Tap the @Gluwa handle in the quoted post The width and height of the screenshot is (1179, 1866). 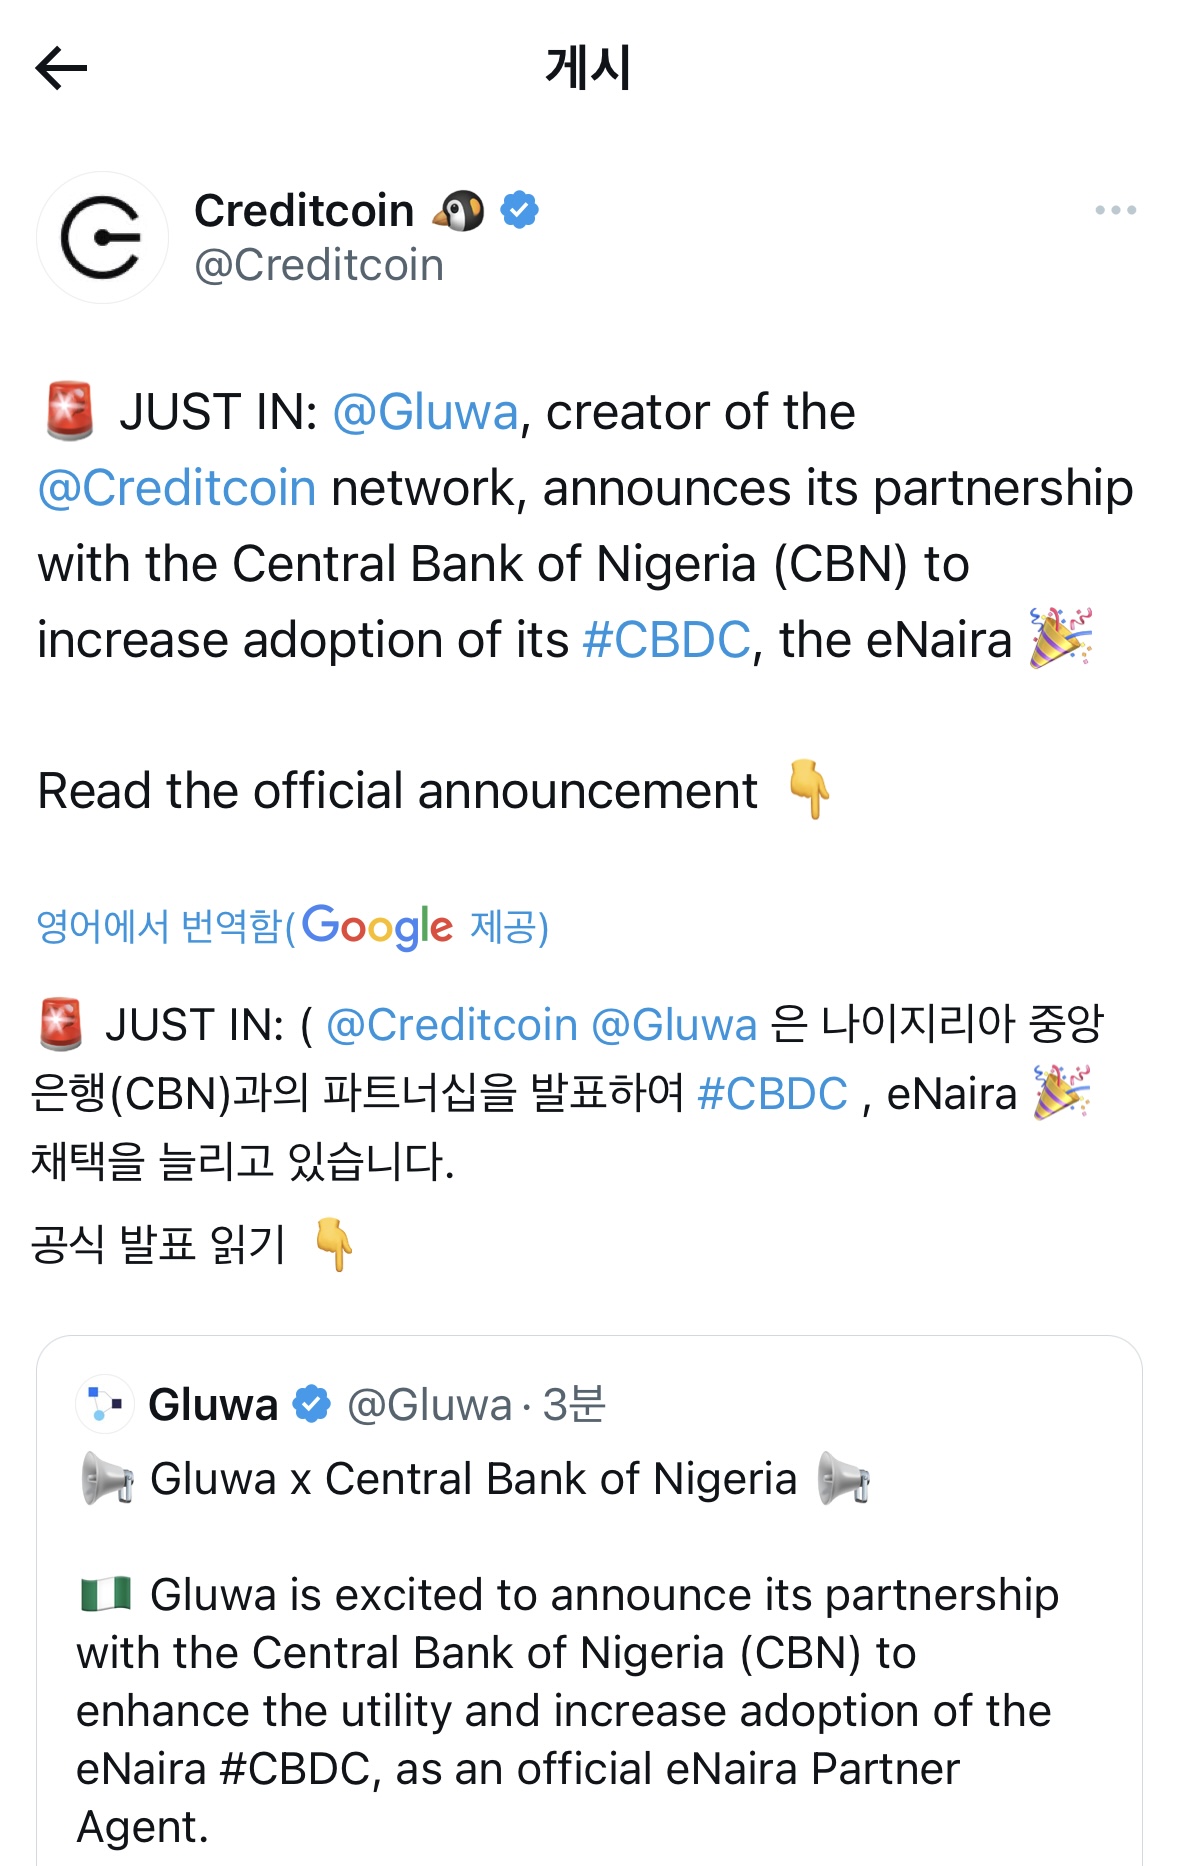pos(429,1404)
